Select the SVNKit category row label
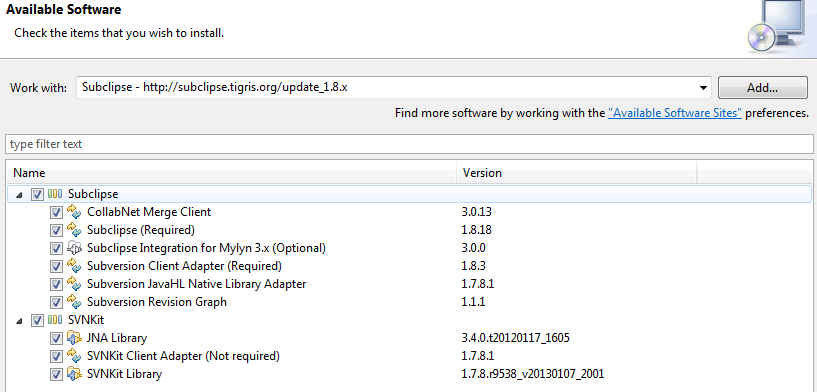The height and width of the screenshot is (392, 817). tap(86, 321)
